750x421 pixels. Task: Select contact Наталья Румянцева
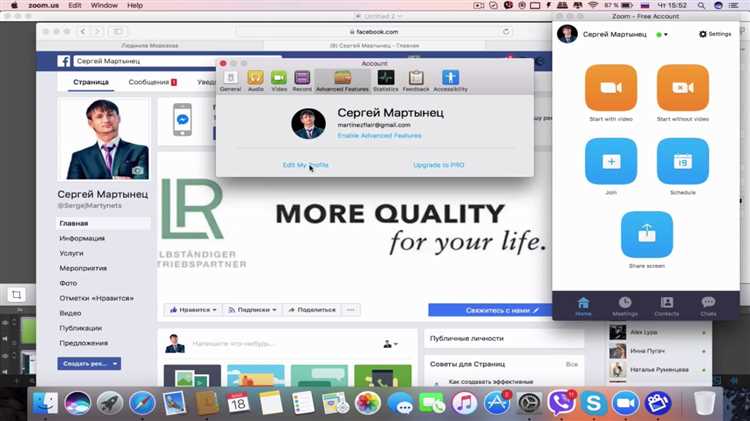(x=659, y=370)
